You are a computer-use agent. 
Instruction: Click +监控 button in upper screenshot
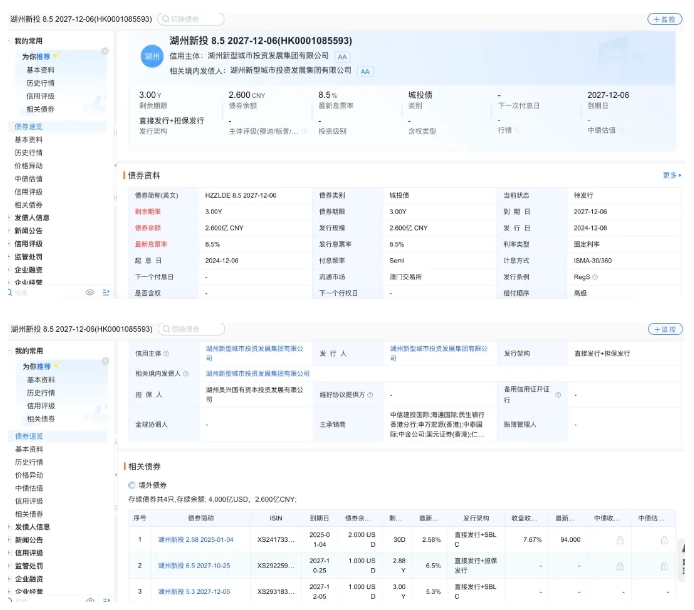click(x=665, y=19)
